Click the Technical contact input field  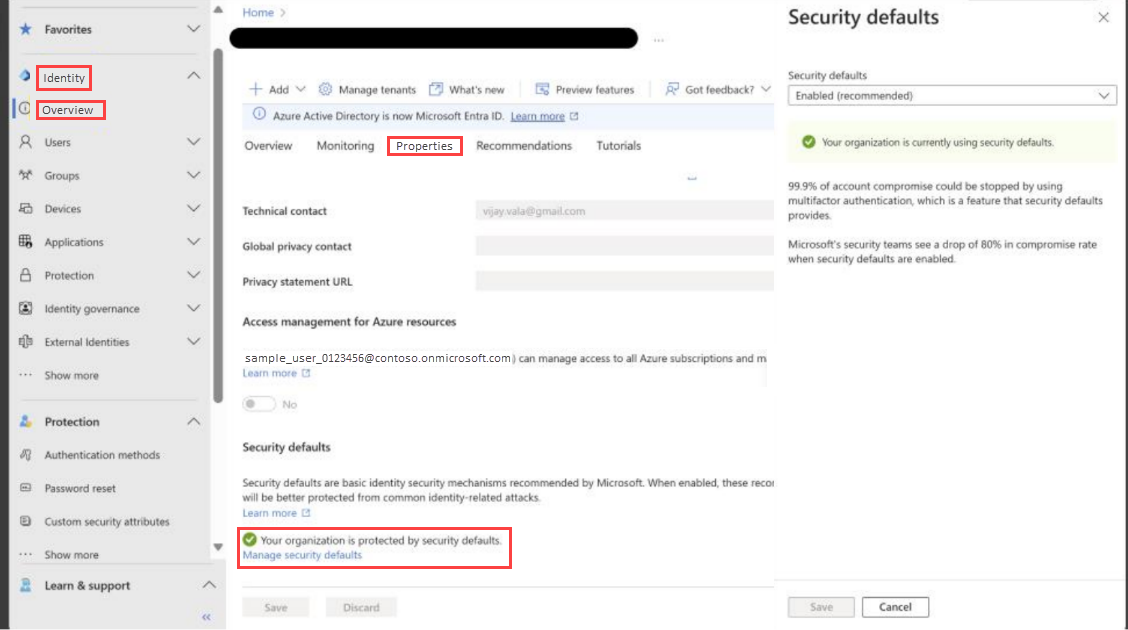click(624, 211)
